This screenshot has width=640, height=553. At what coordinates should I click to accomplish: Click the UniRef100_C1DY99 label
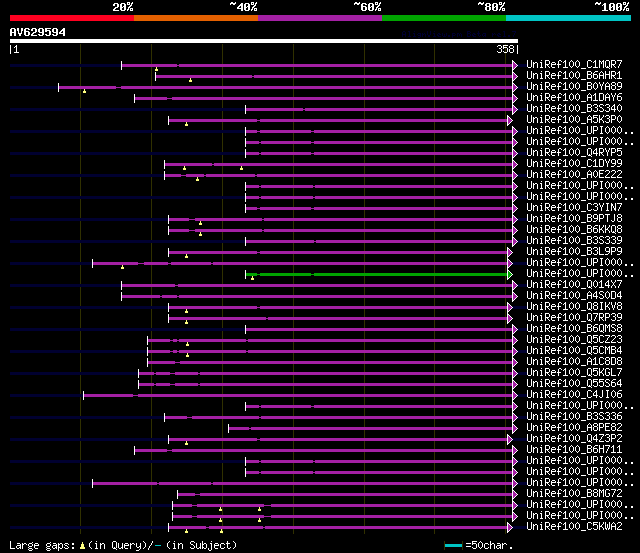click(574, 164)
